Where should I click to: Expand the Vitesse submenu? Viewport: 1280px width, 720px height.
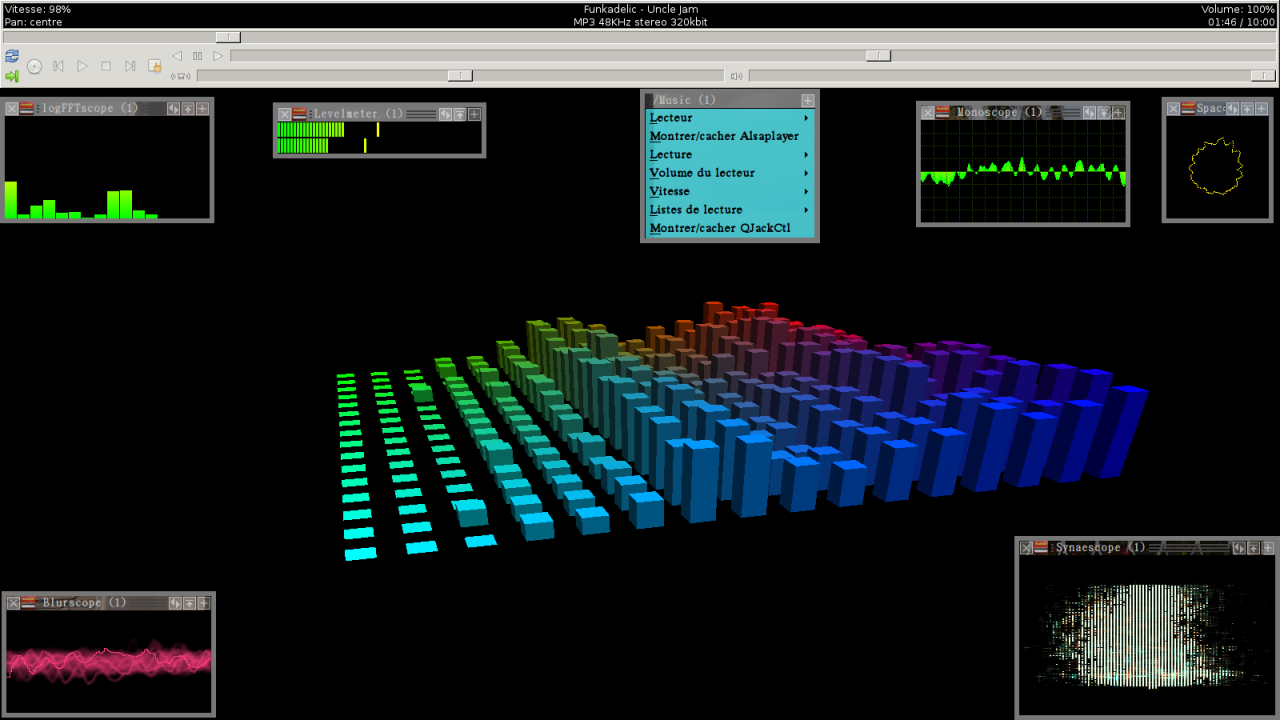(700, 191)
